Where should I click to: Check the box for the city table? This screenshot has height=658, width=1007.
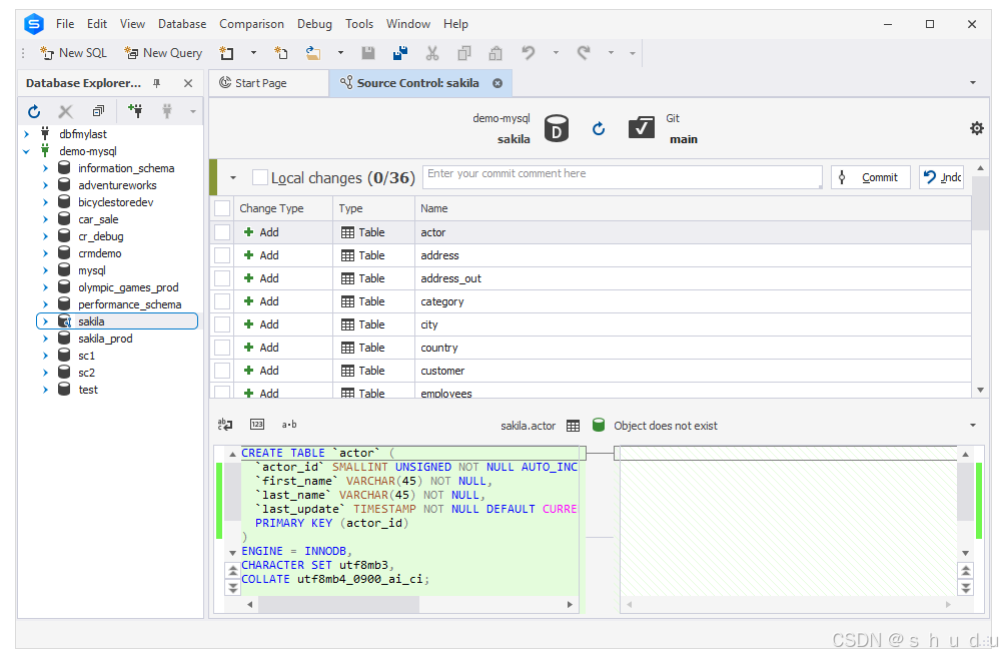[222, 325]
